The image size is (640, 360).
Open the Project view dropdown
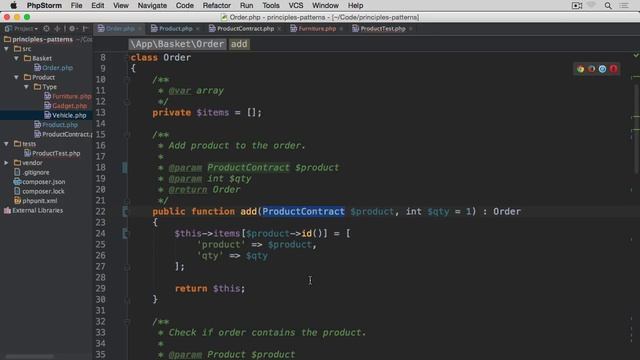22,29
